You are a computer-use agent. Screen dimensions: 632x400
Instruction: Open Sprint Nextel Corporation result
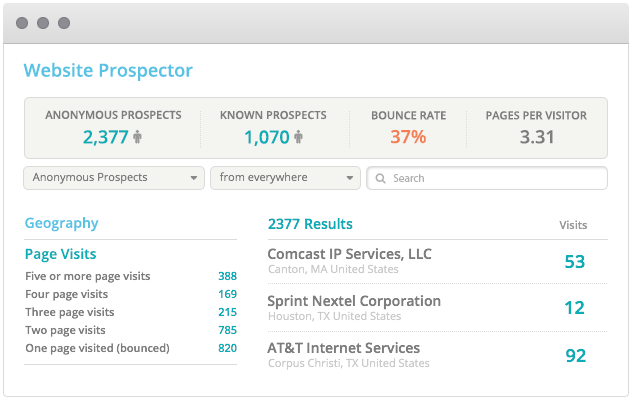[x=354, y=301]
